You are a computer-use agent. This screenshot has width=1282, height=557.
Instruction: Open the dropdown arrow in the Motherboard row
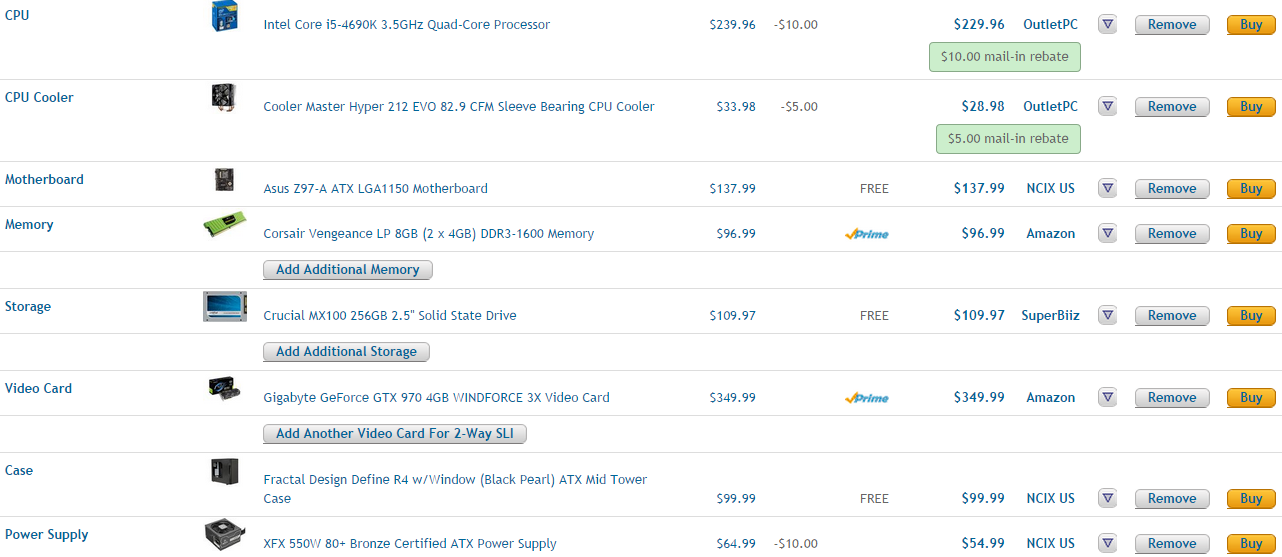(1107, 188)
